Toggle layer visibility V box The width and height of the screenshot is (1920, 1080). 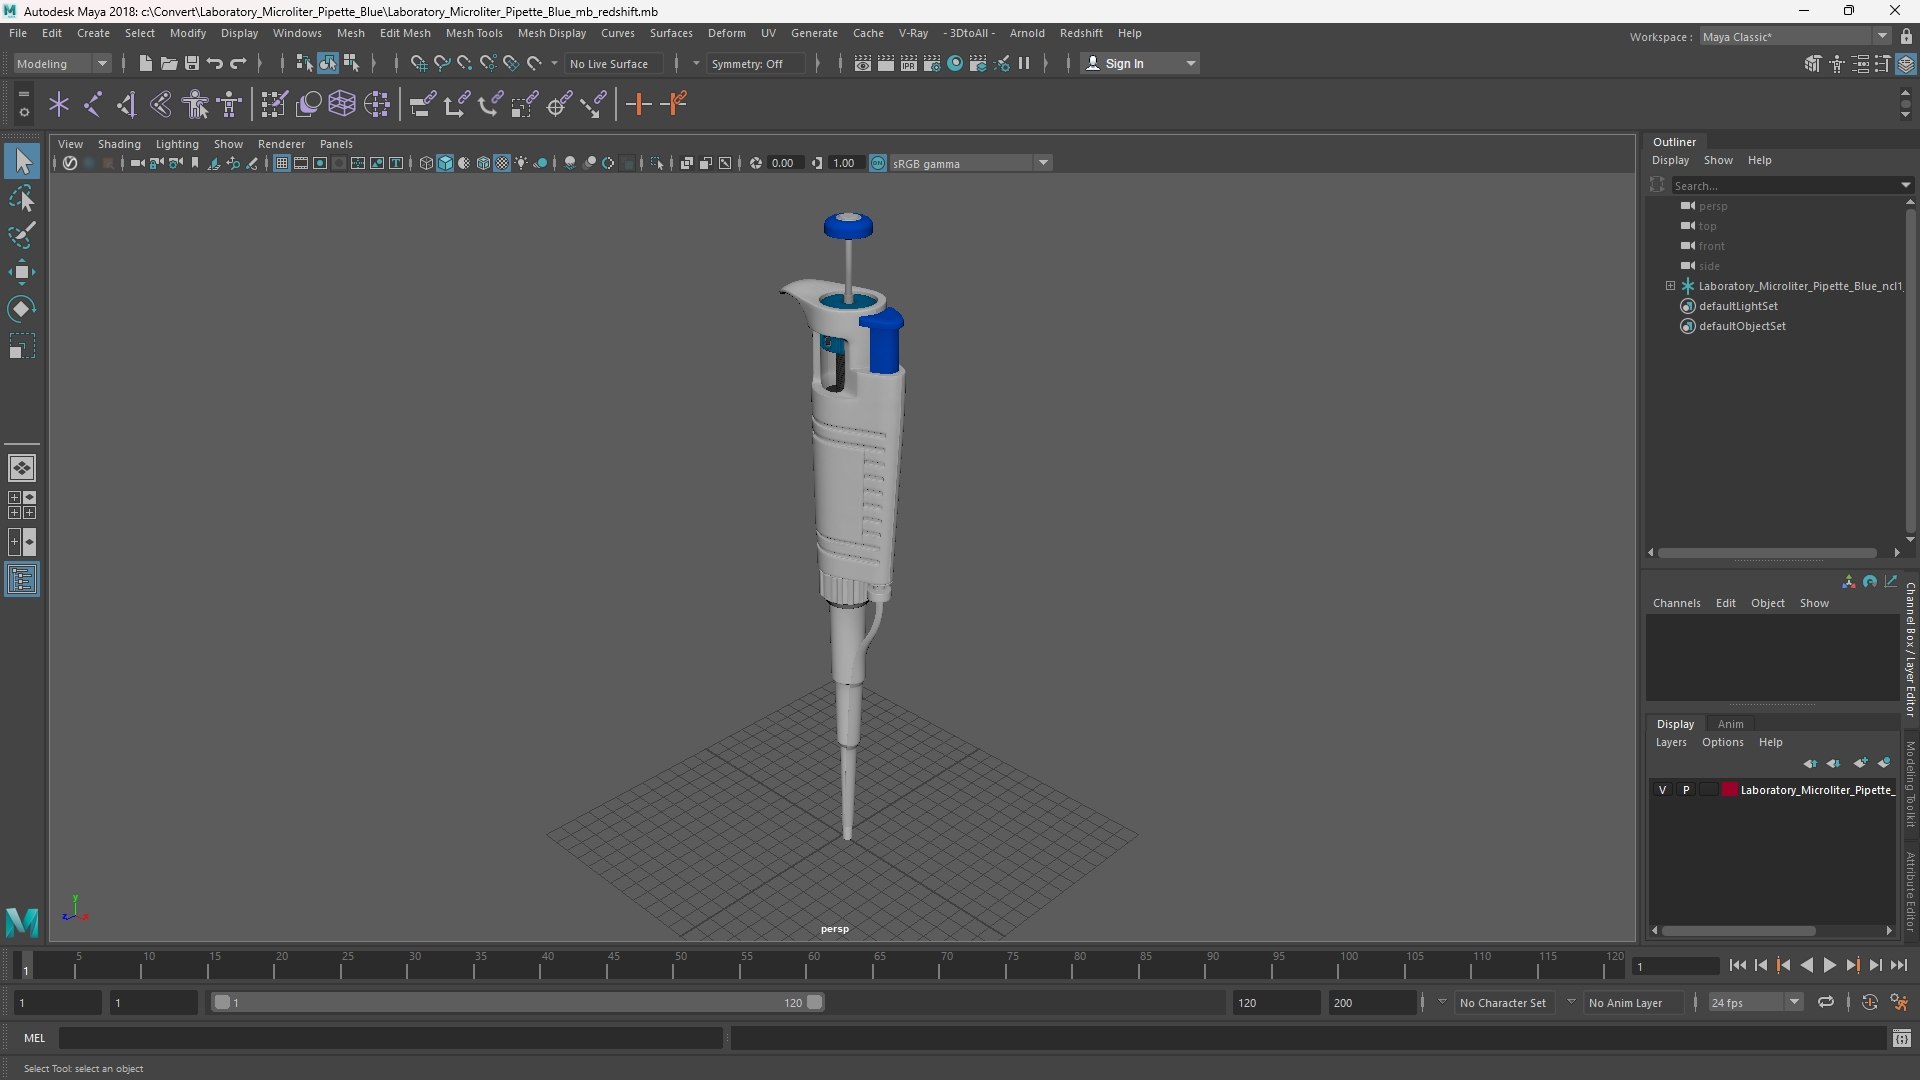1662,790
